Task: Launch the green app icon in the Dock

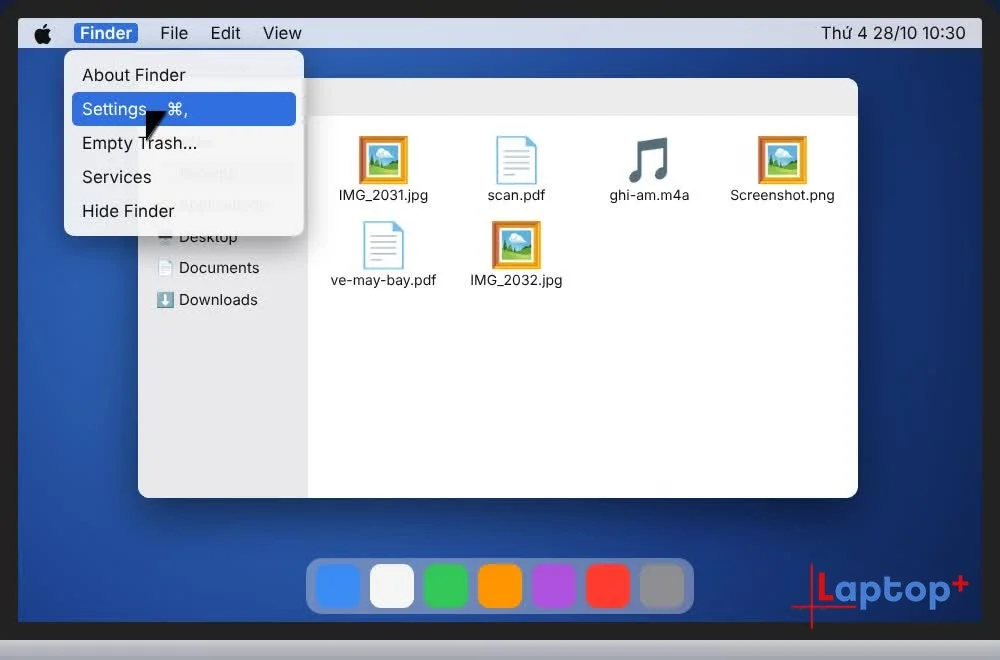Action: click(x=446, y=585)
